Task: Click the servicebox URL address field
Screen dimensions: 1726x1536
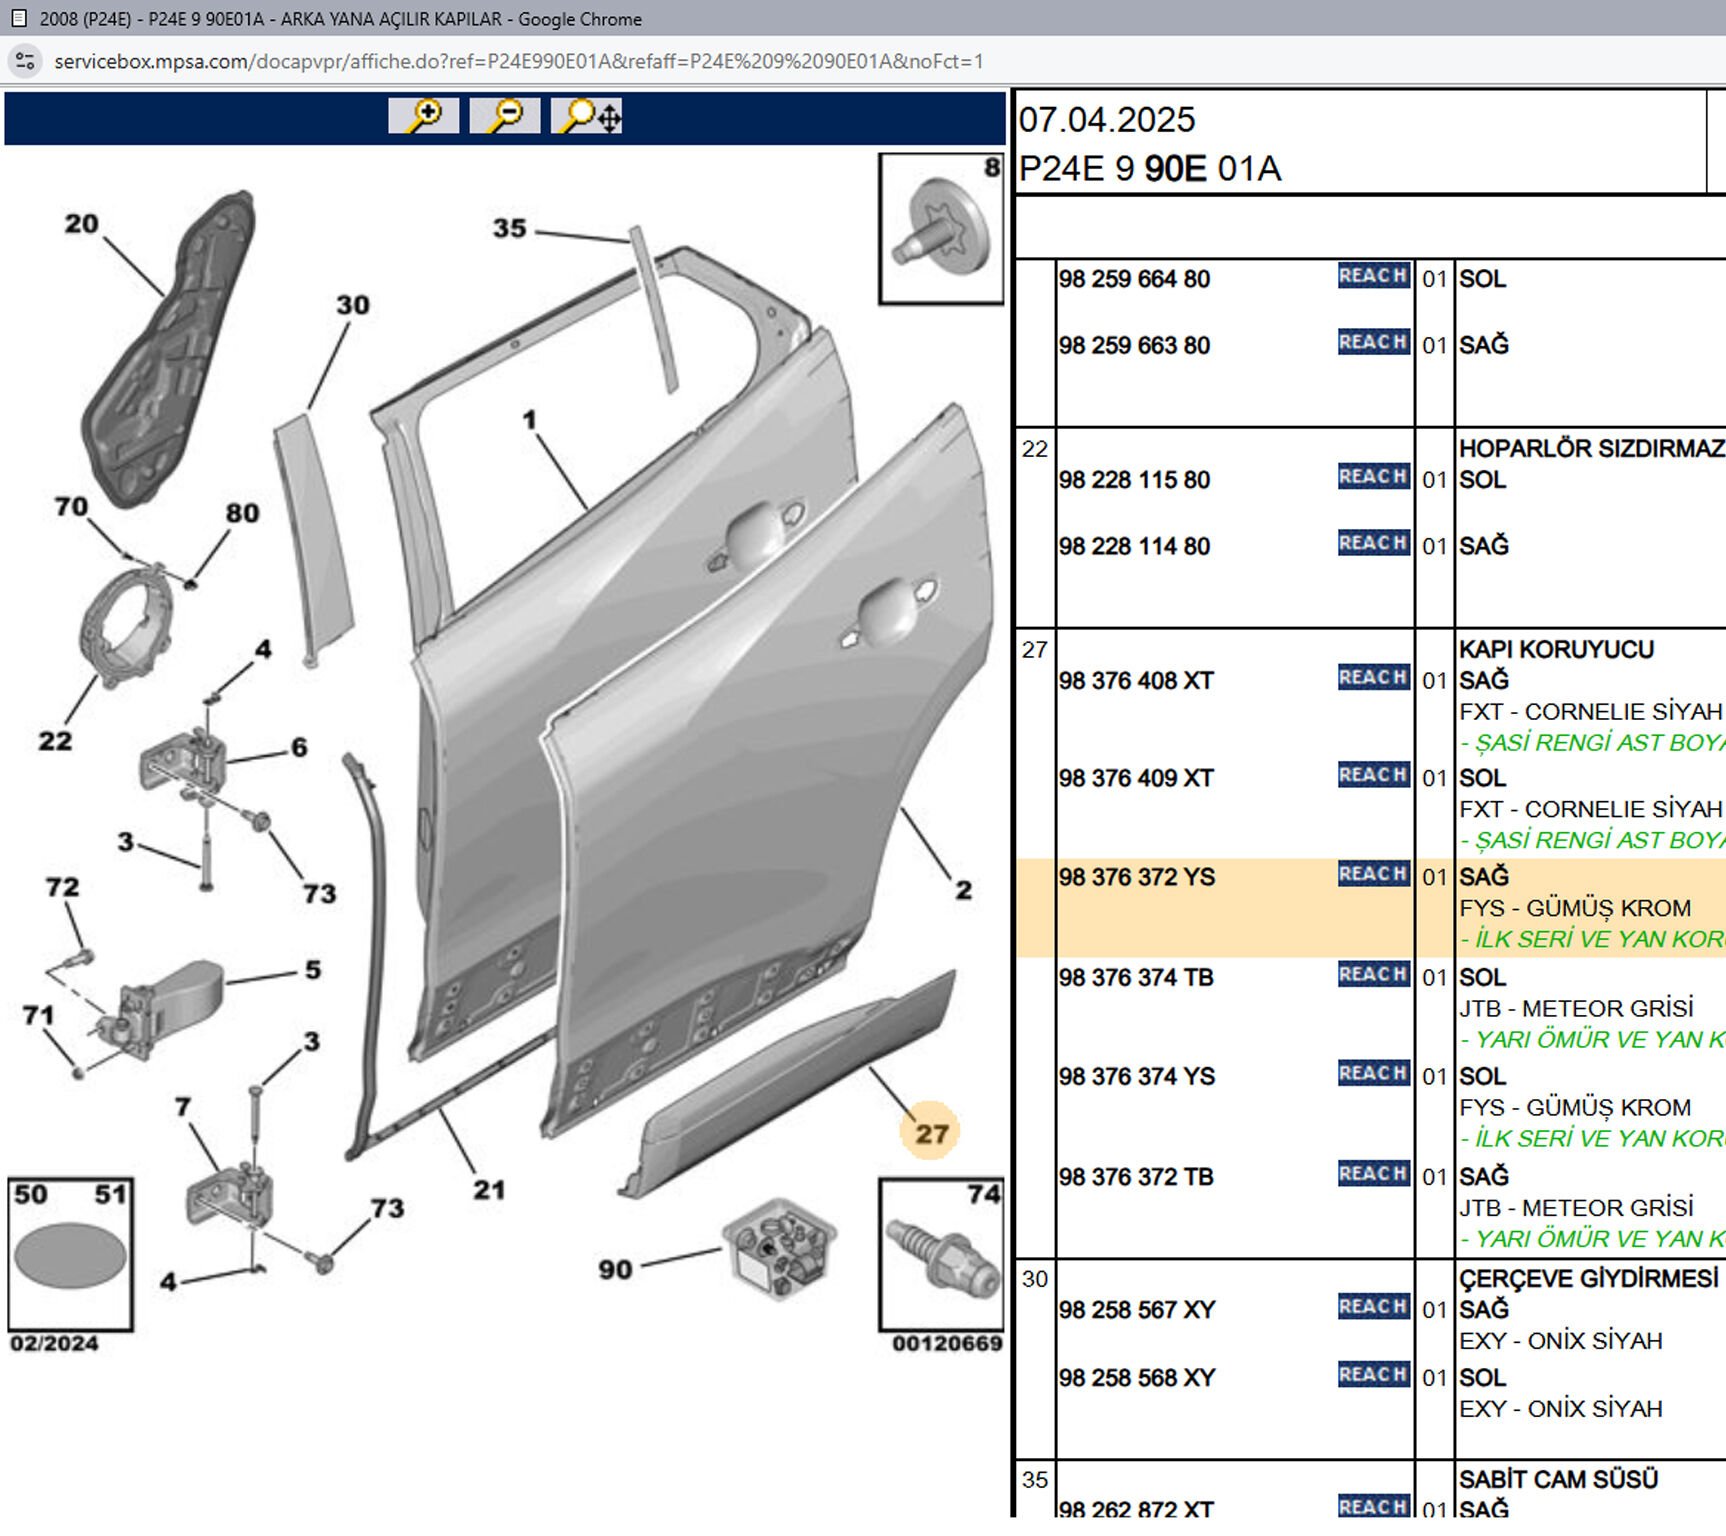Action: click(x=519, y=61)
